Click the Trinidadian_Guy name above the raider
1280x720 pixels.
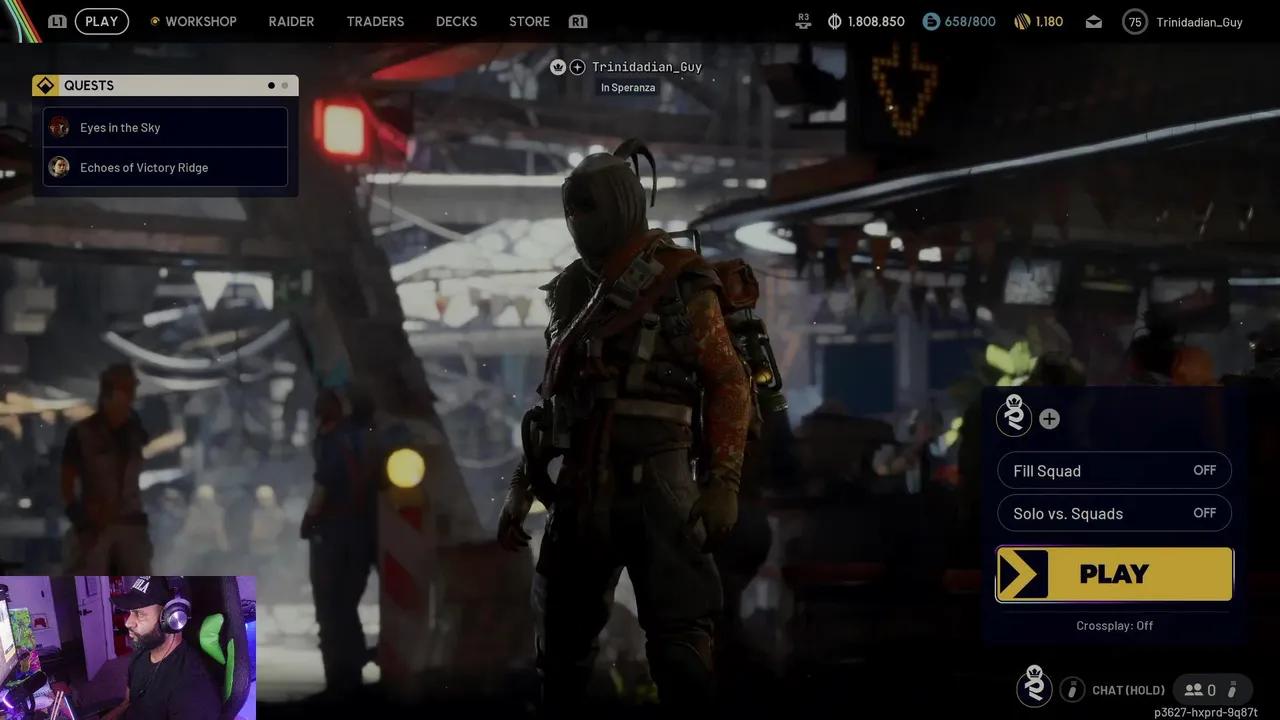647,67
